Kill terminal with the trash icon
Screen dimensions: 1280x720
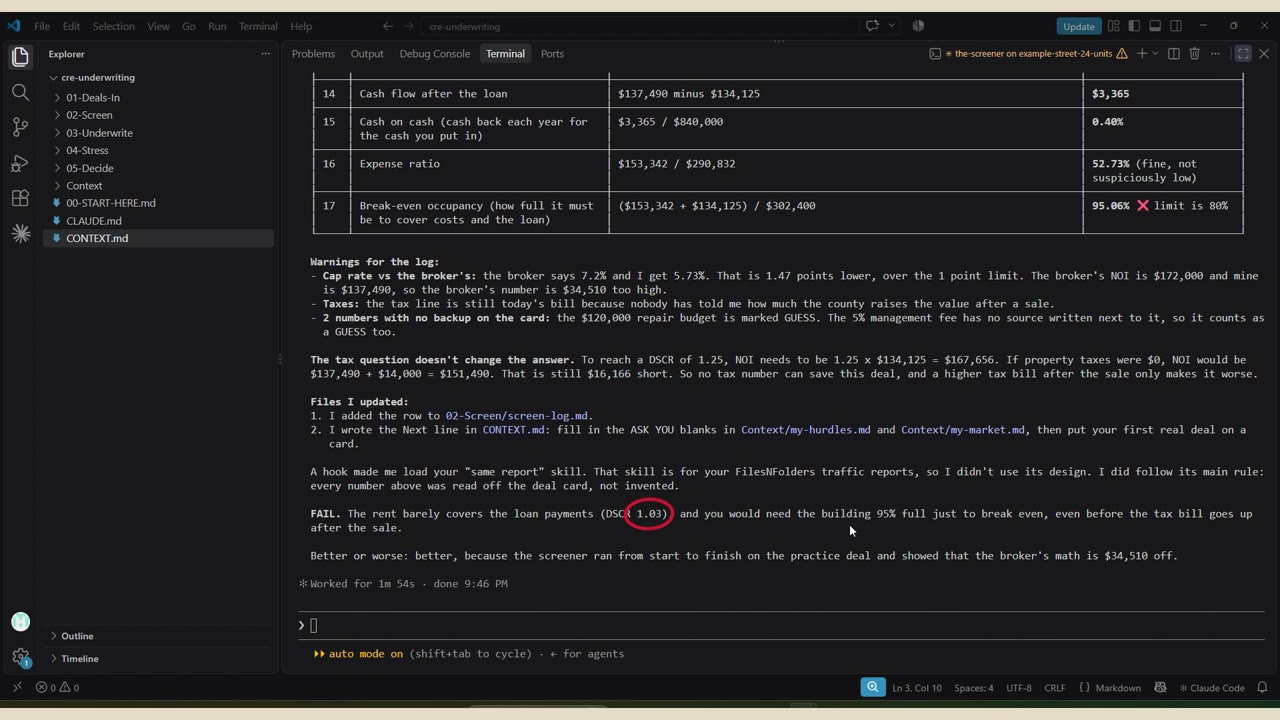coord(1194,54)
